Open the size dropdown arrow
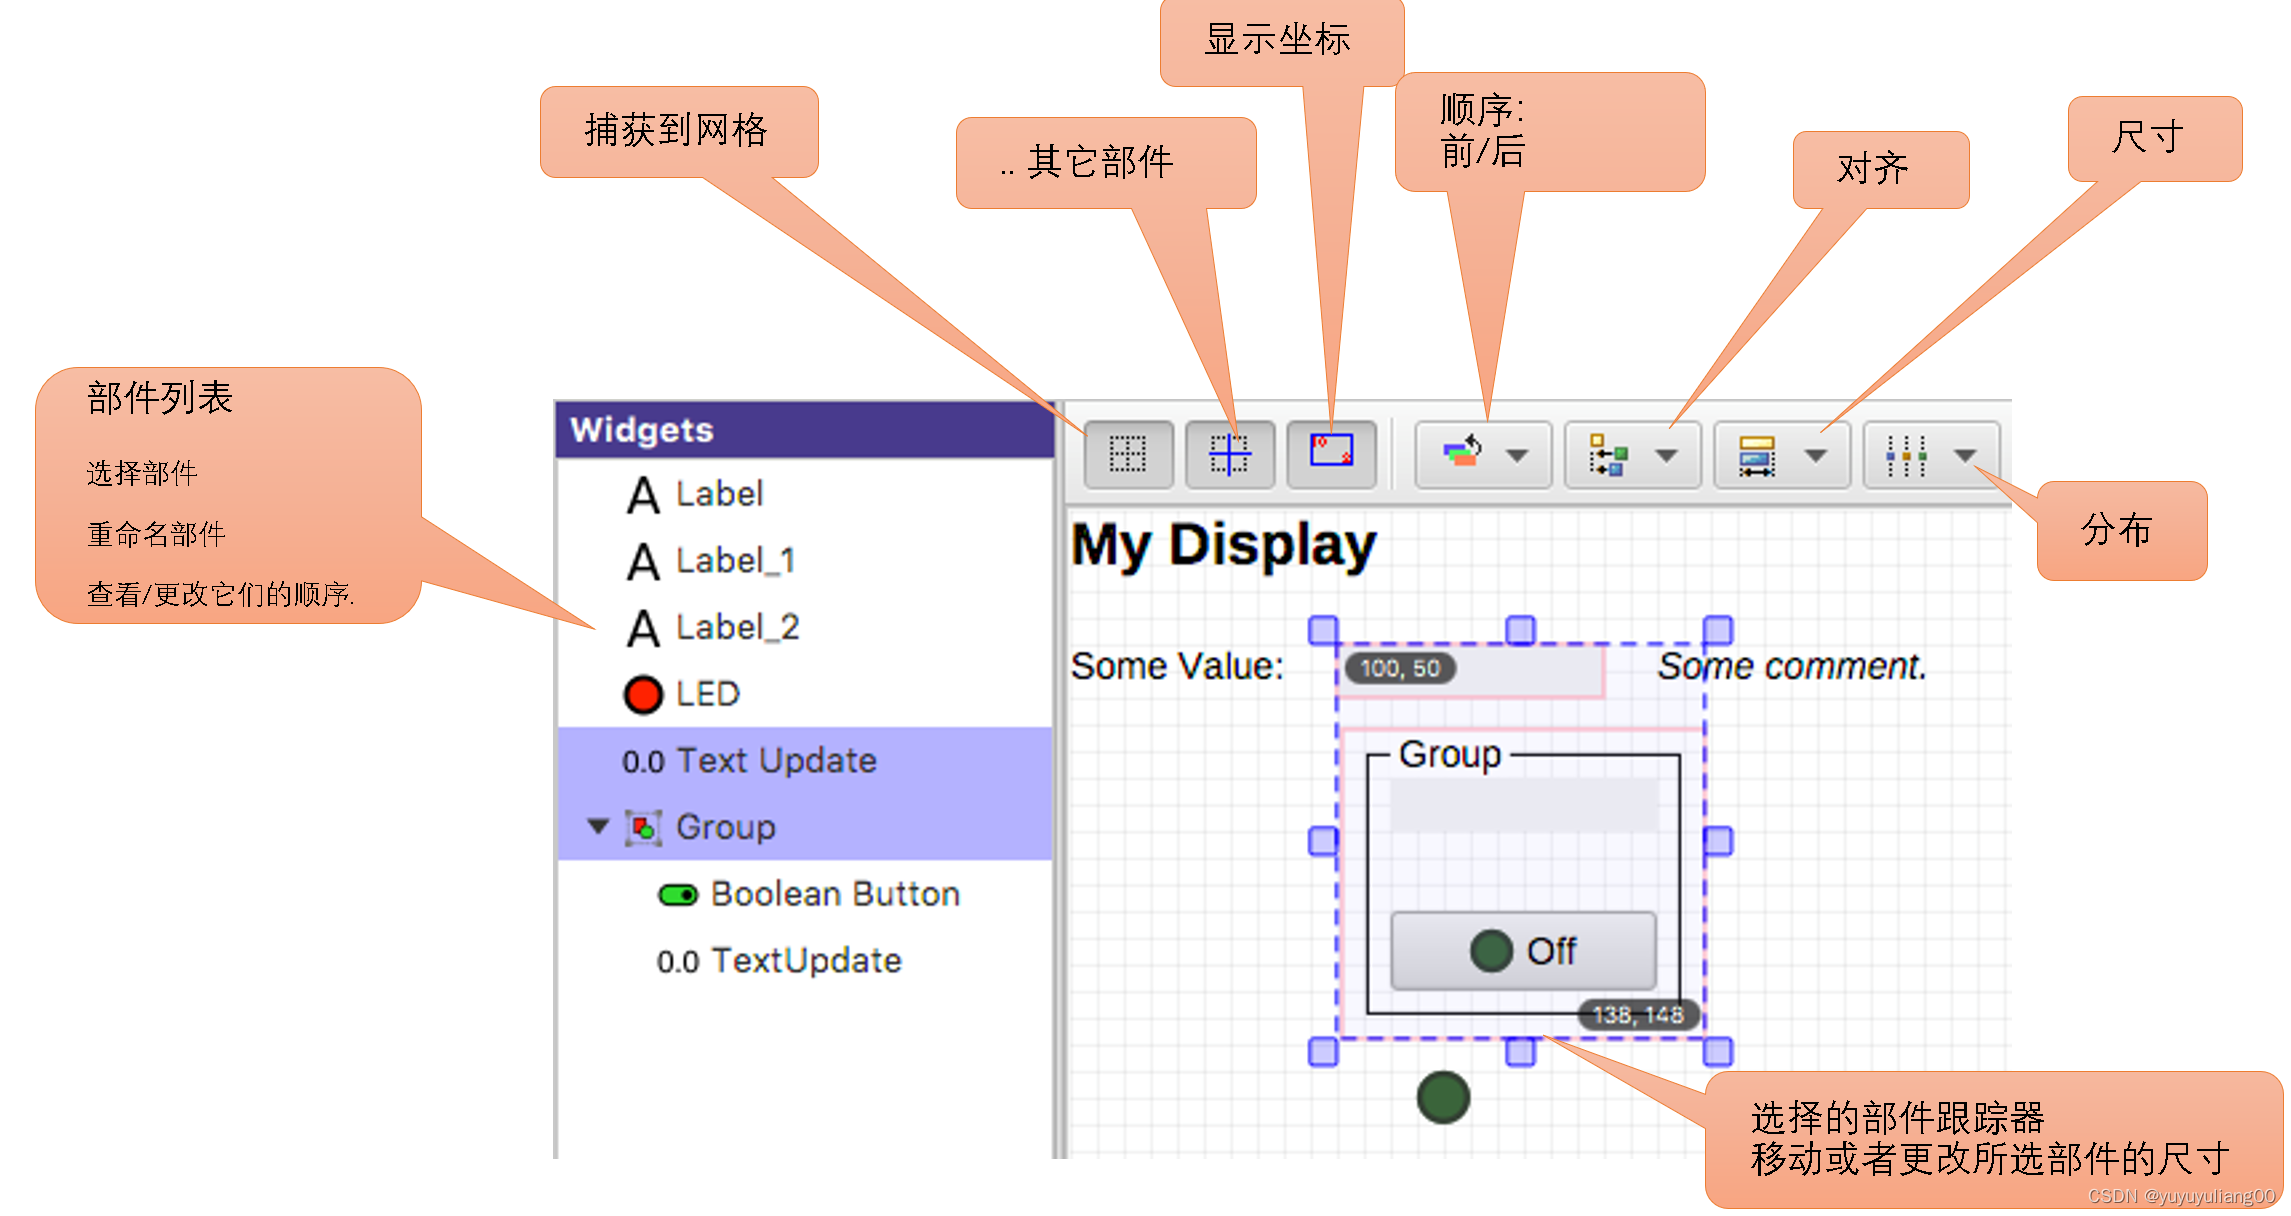 (x=1816, y=456)
